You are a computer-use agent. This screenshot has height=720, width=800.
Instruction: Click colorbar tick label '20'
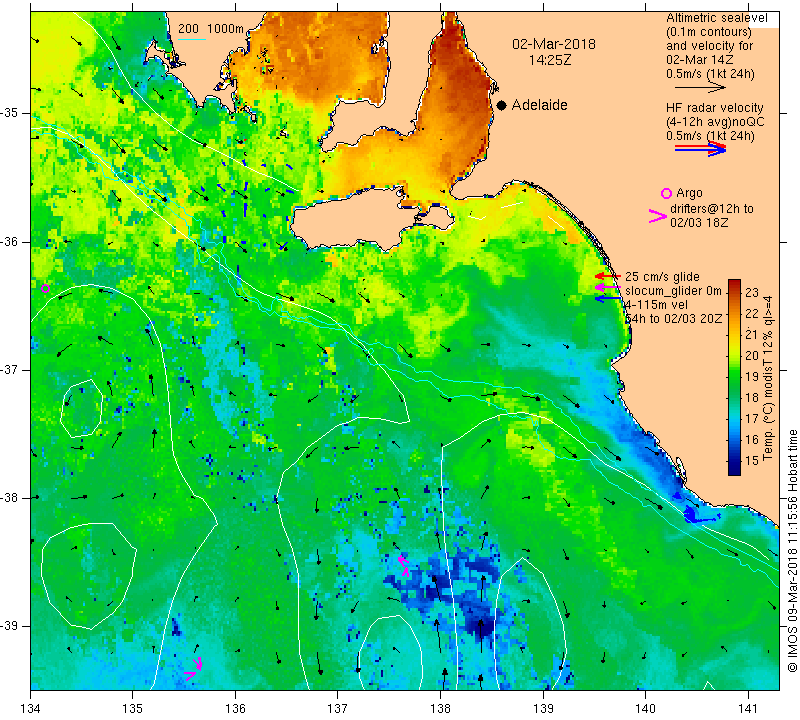pyautogui.click(x=752, y=356)
